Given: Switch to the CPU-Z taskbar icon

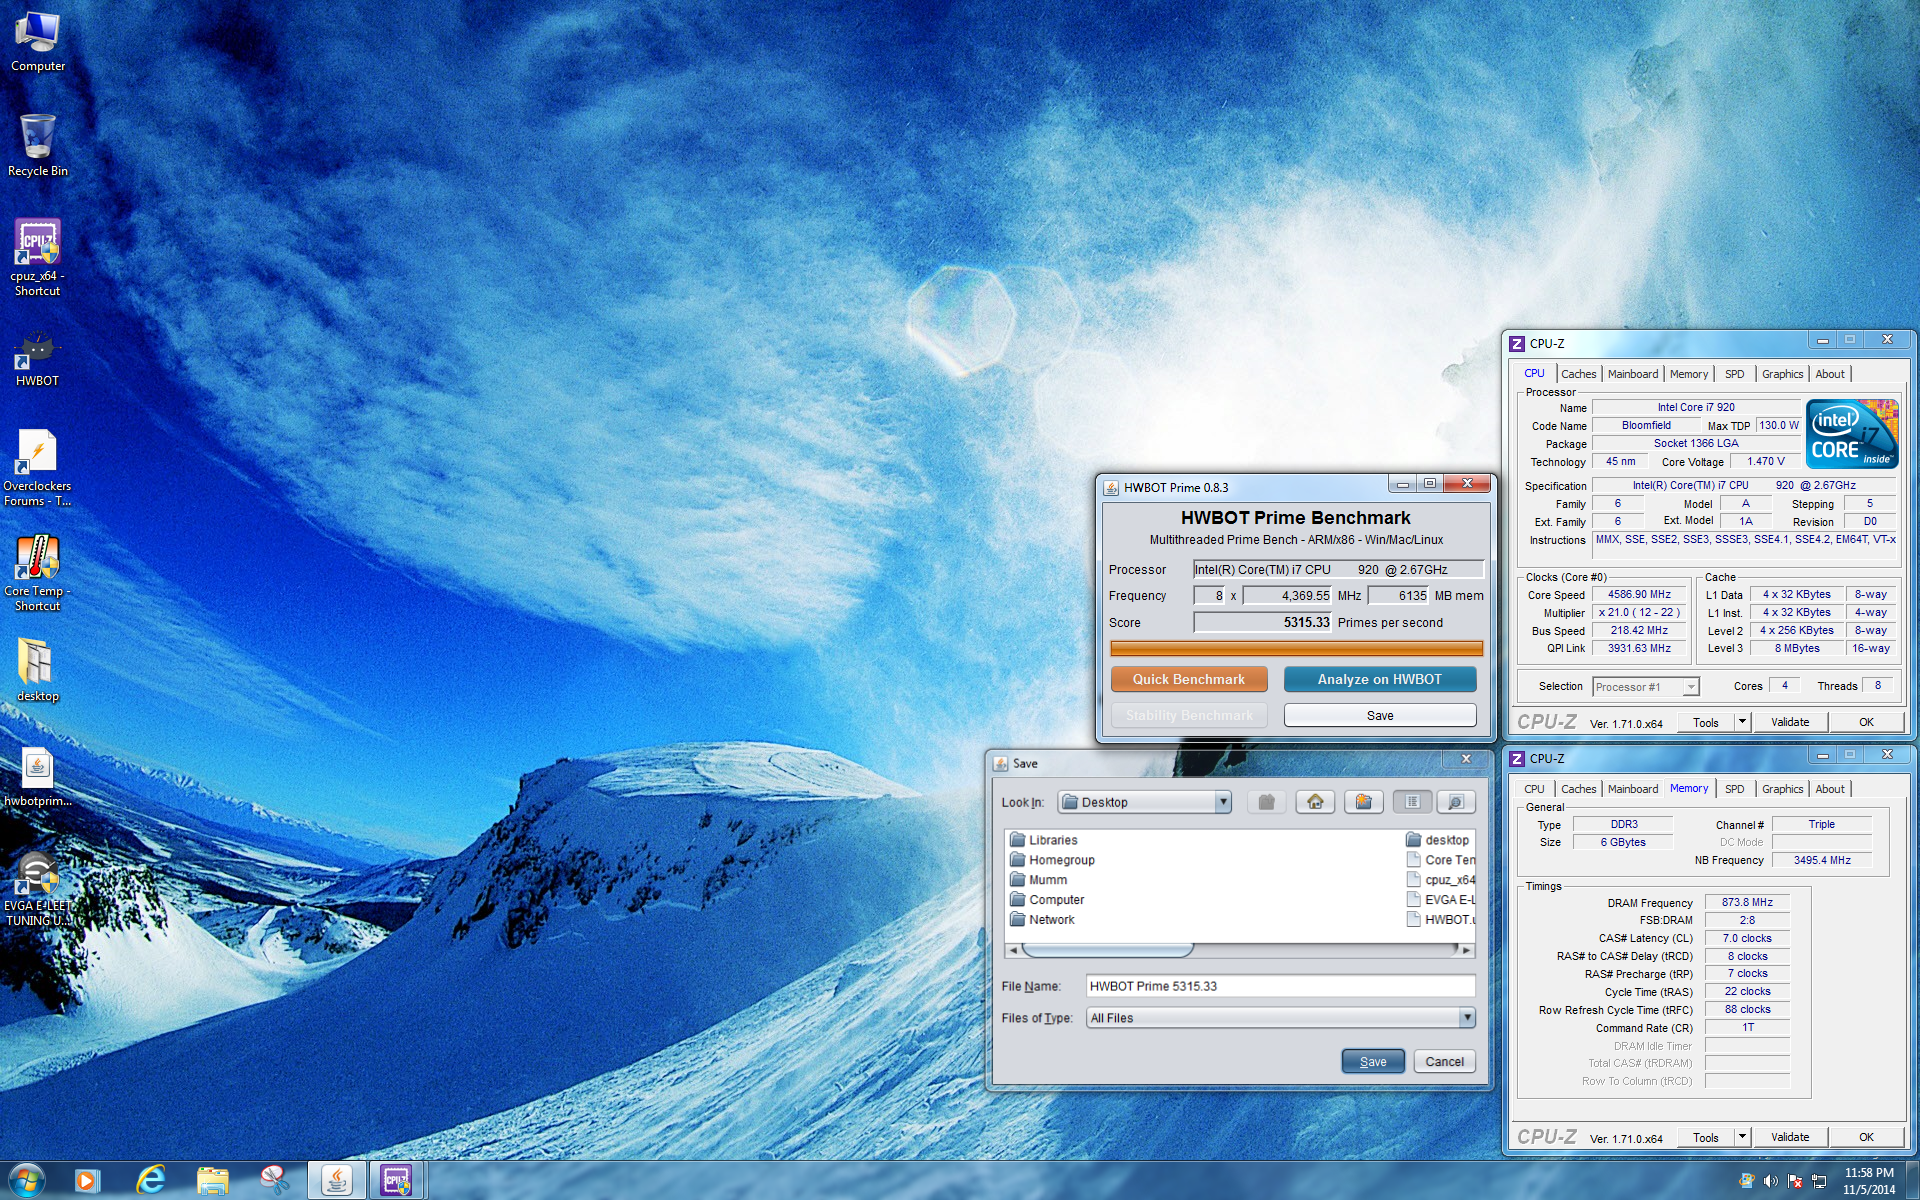Looking at the screenshot, I should (x=397, y=1181).
